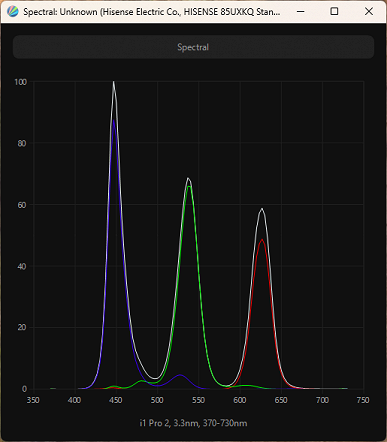Screen dimensions: 387x442
Task: Click the app logo icon in title bar
Action: click(x=13, y=12)
